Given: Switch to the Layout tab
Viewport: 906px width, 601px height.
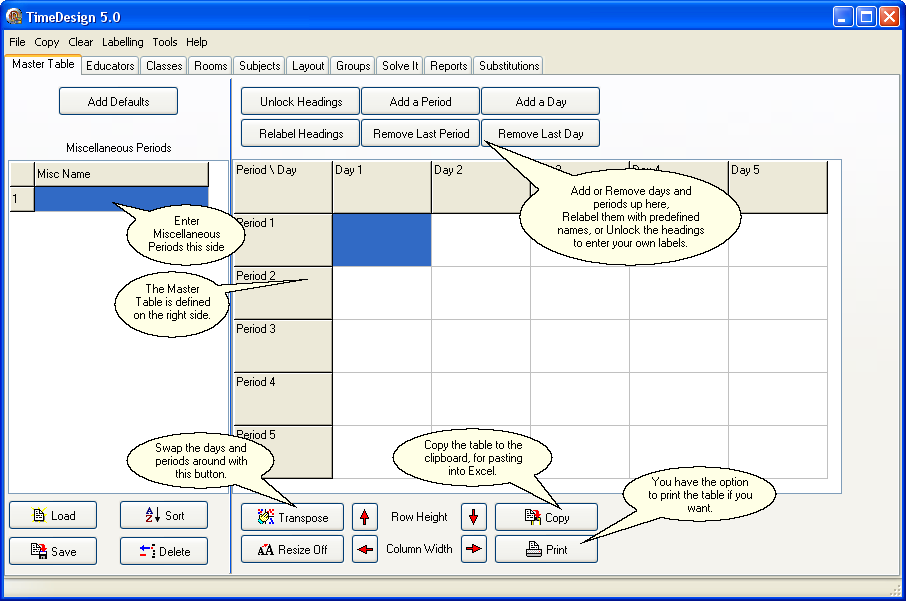Looking at the screenshot, I should 308,65.
